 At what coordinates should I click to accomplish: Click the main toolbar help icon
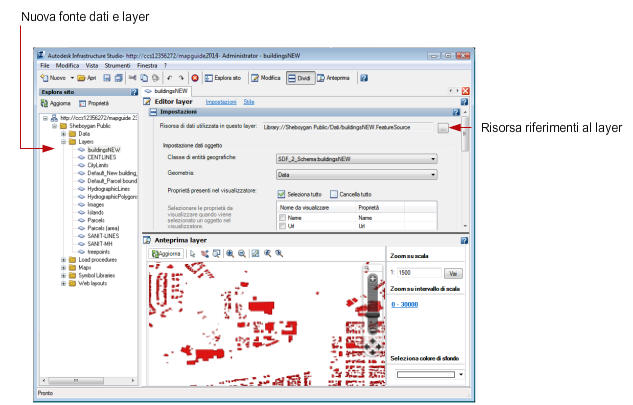coord(364,78)
